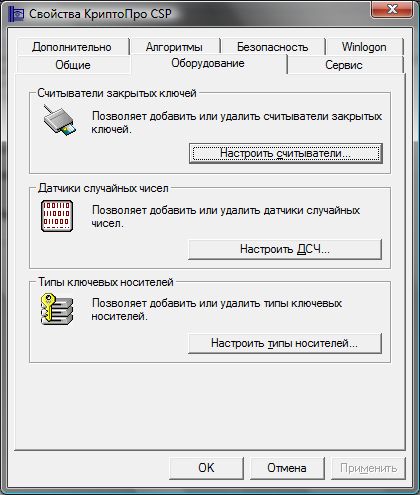
Task: Confirm with the OK button
Action: 206,468
